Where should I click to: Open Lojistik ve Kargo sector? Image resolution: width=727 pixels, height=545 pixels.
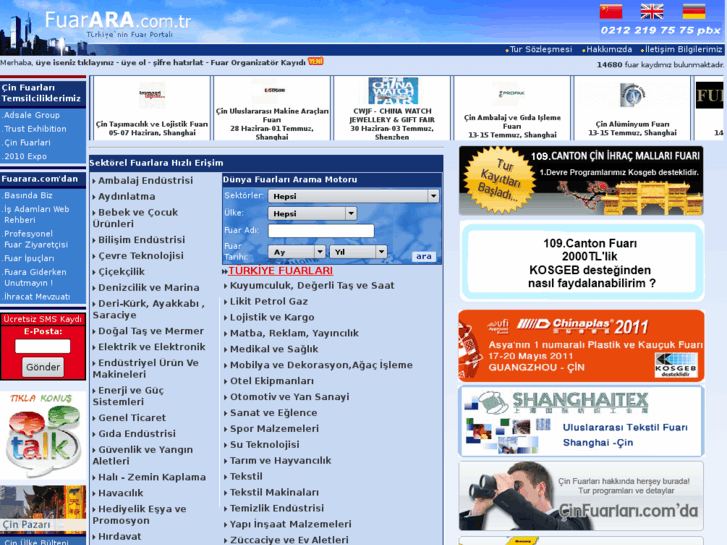(x=272, y=317)
